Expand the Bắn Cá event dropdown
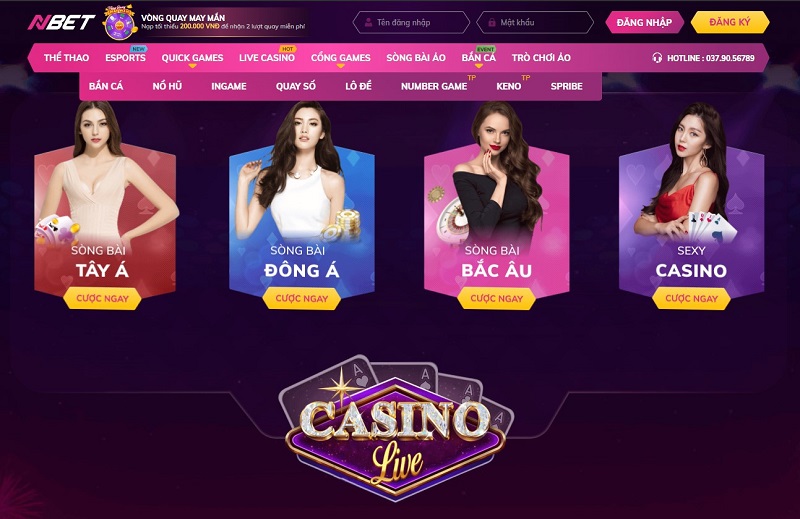 pyautogui.click(x=479, y=58)
